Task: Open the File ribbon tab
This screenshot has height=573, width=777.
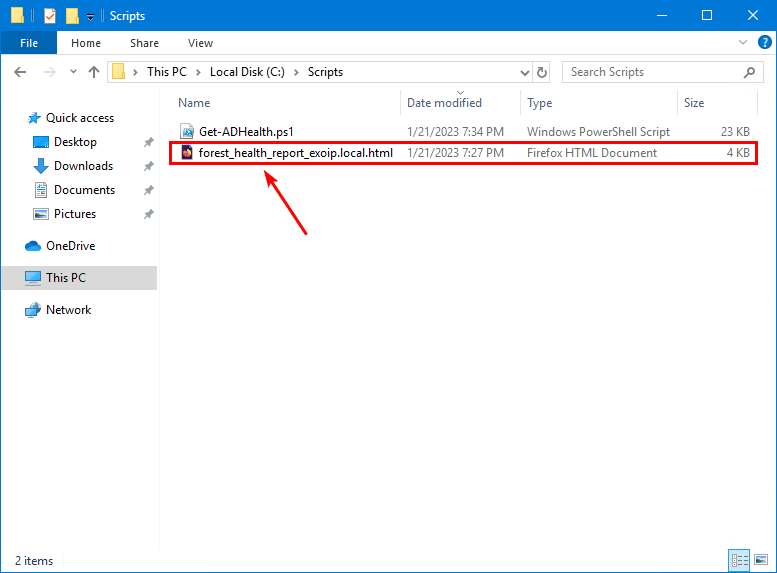Action: 29,43
